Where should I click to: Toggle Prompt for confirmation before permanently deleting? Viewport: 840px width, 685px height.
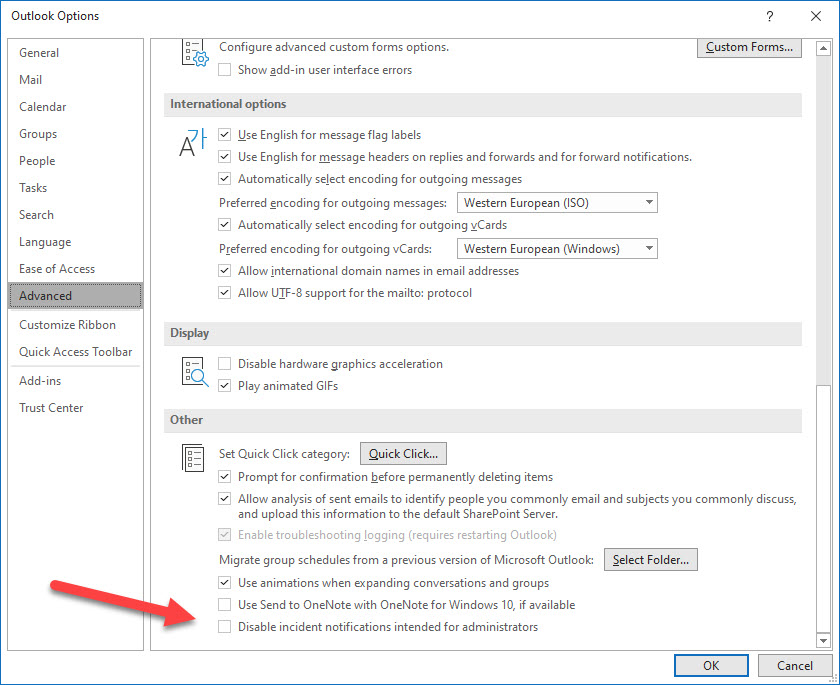click(x=224, y=477)
